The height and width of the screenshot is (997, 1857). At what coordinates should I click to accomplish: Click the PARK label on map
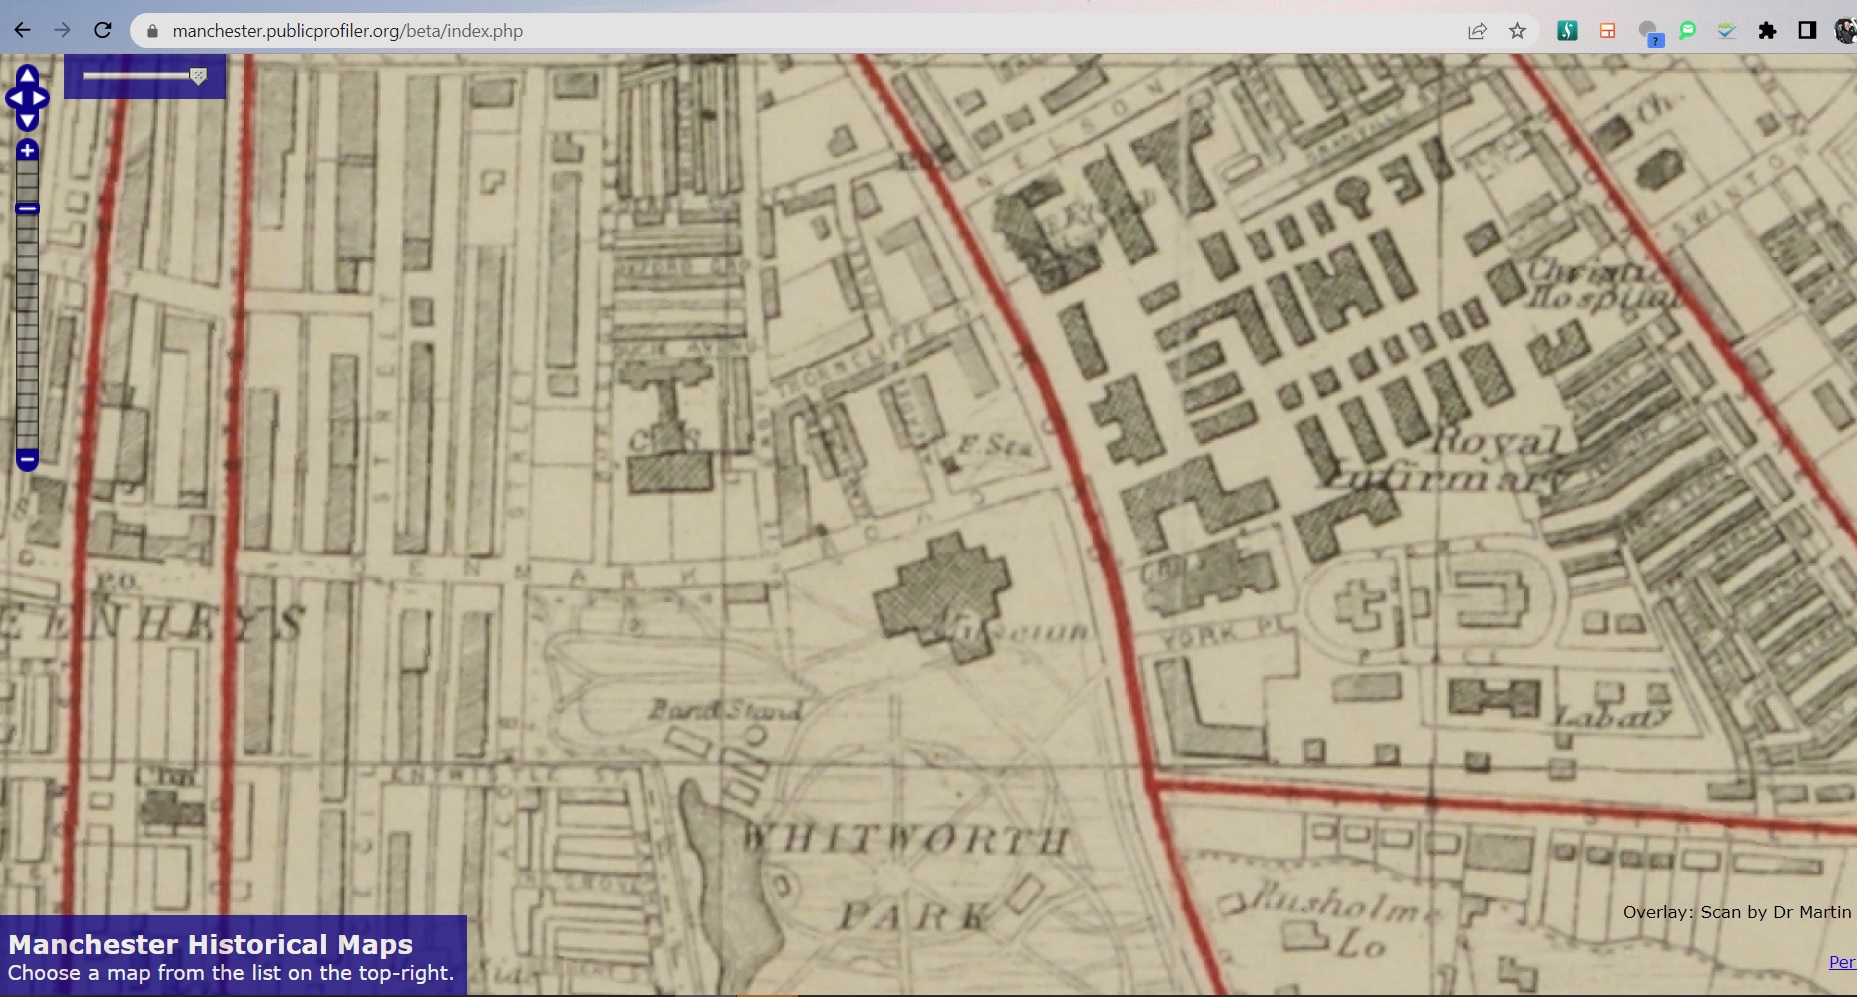tap(914, 916)
